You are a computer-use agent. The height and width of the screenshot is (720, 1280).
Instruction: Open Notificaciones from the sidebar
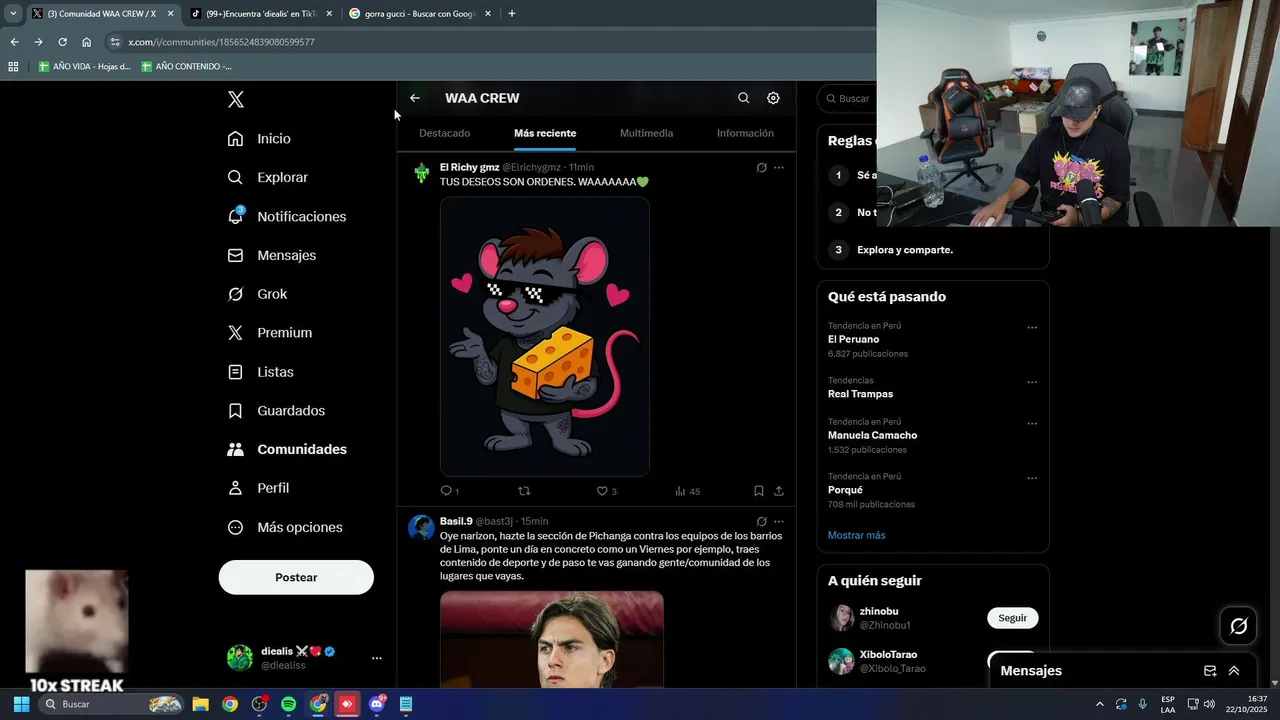pos(286,216)
